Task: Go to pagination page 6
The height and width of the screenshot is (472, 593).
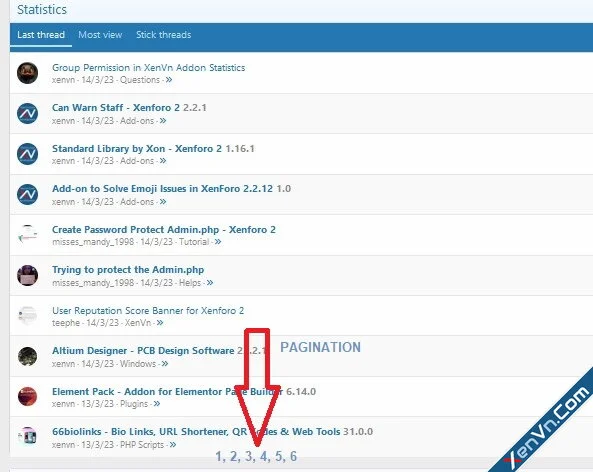Action: click(x=293, y=456)
